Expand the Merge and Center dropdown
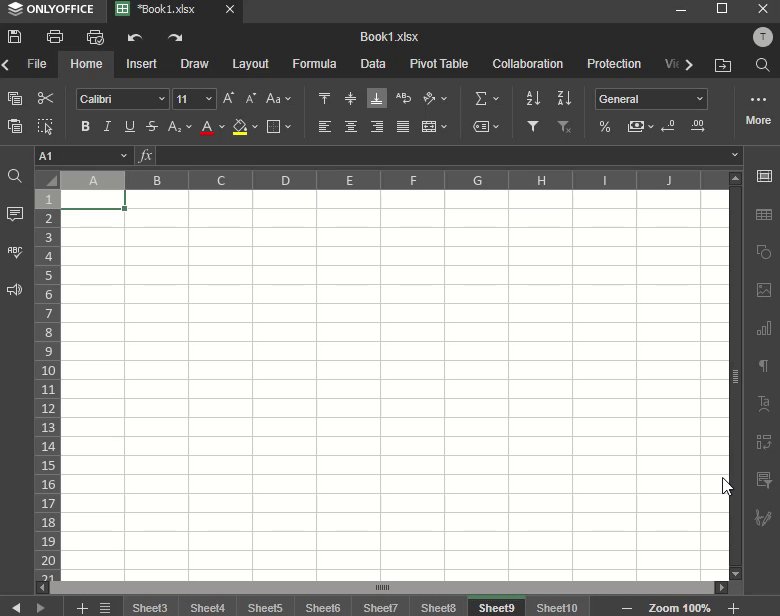Screen dimensions: 780x616 [444, 127]
